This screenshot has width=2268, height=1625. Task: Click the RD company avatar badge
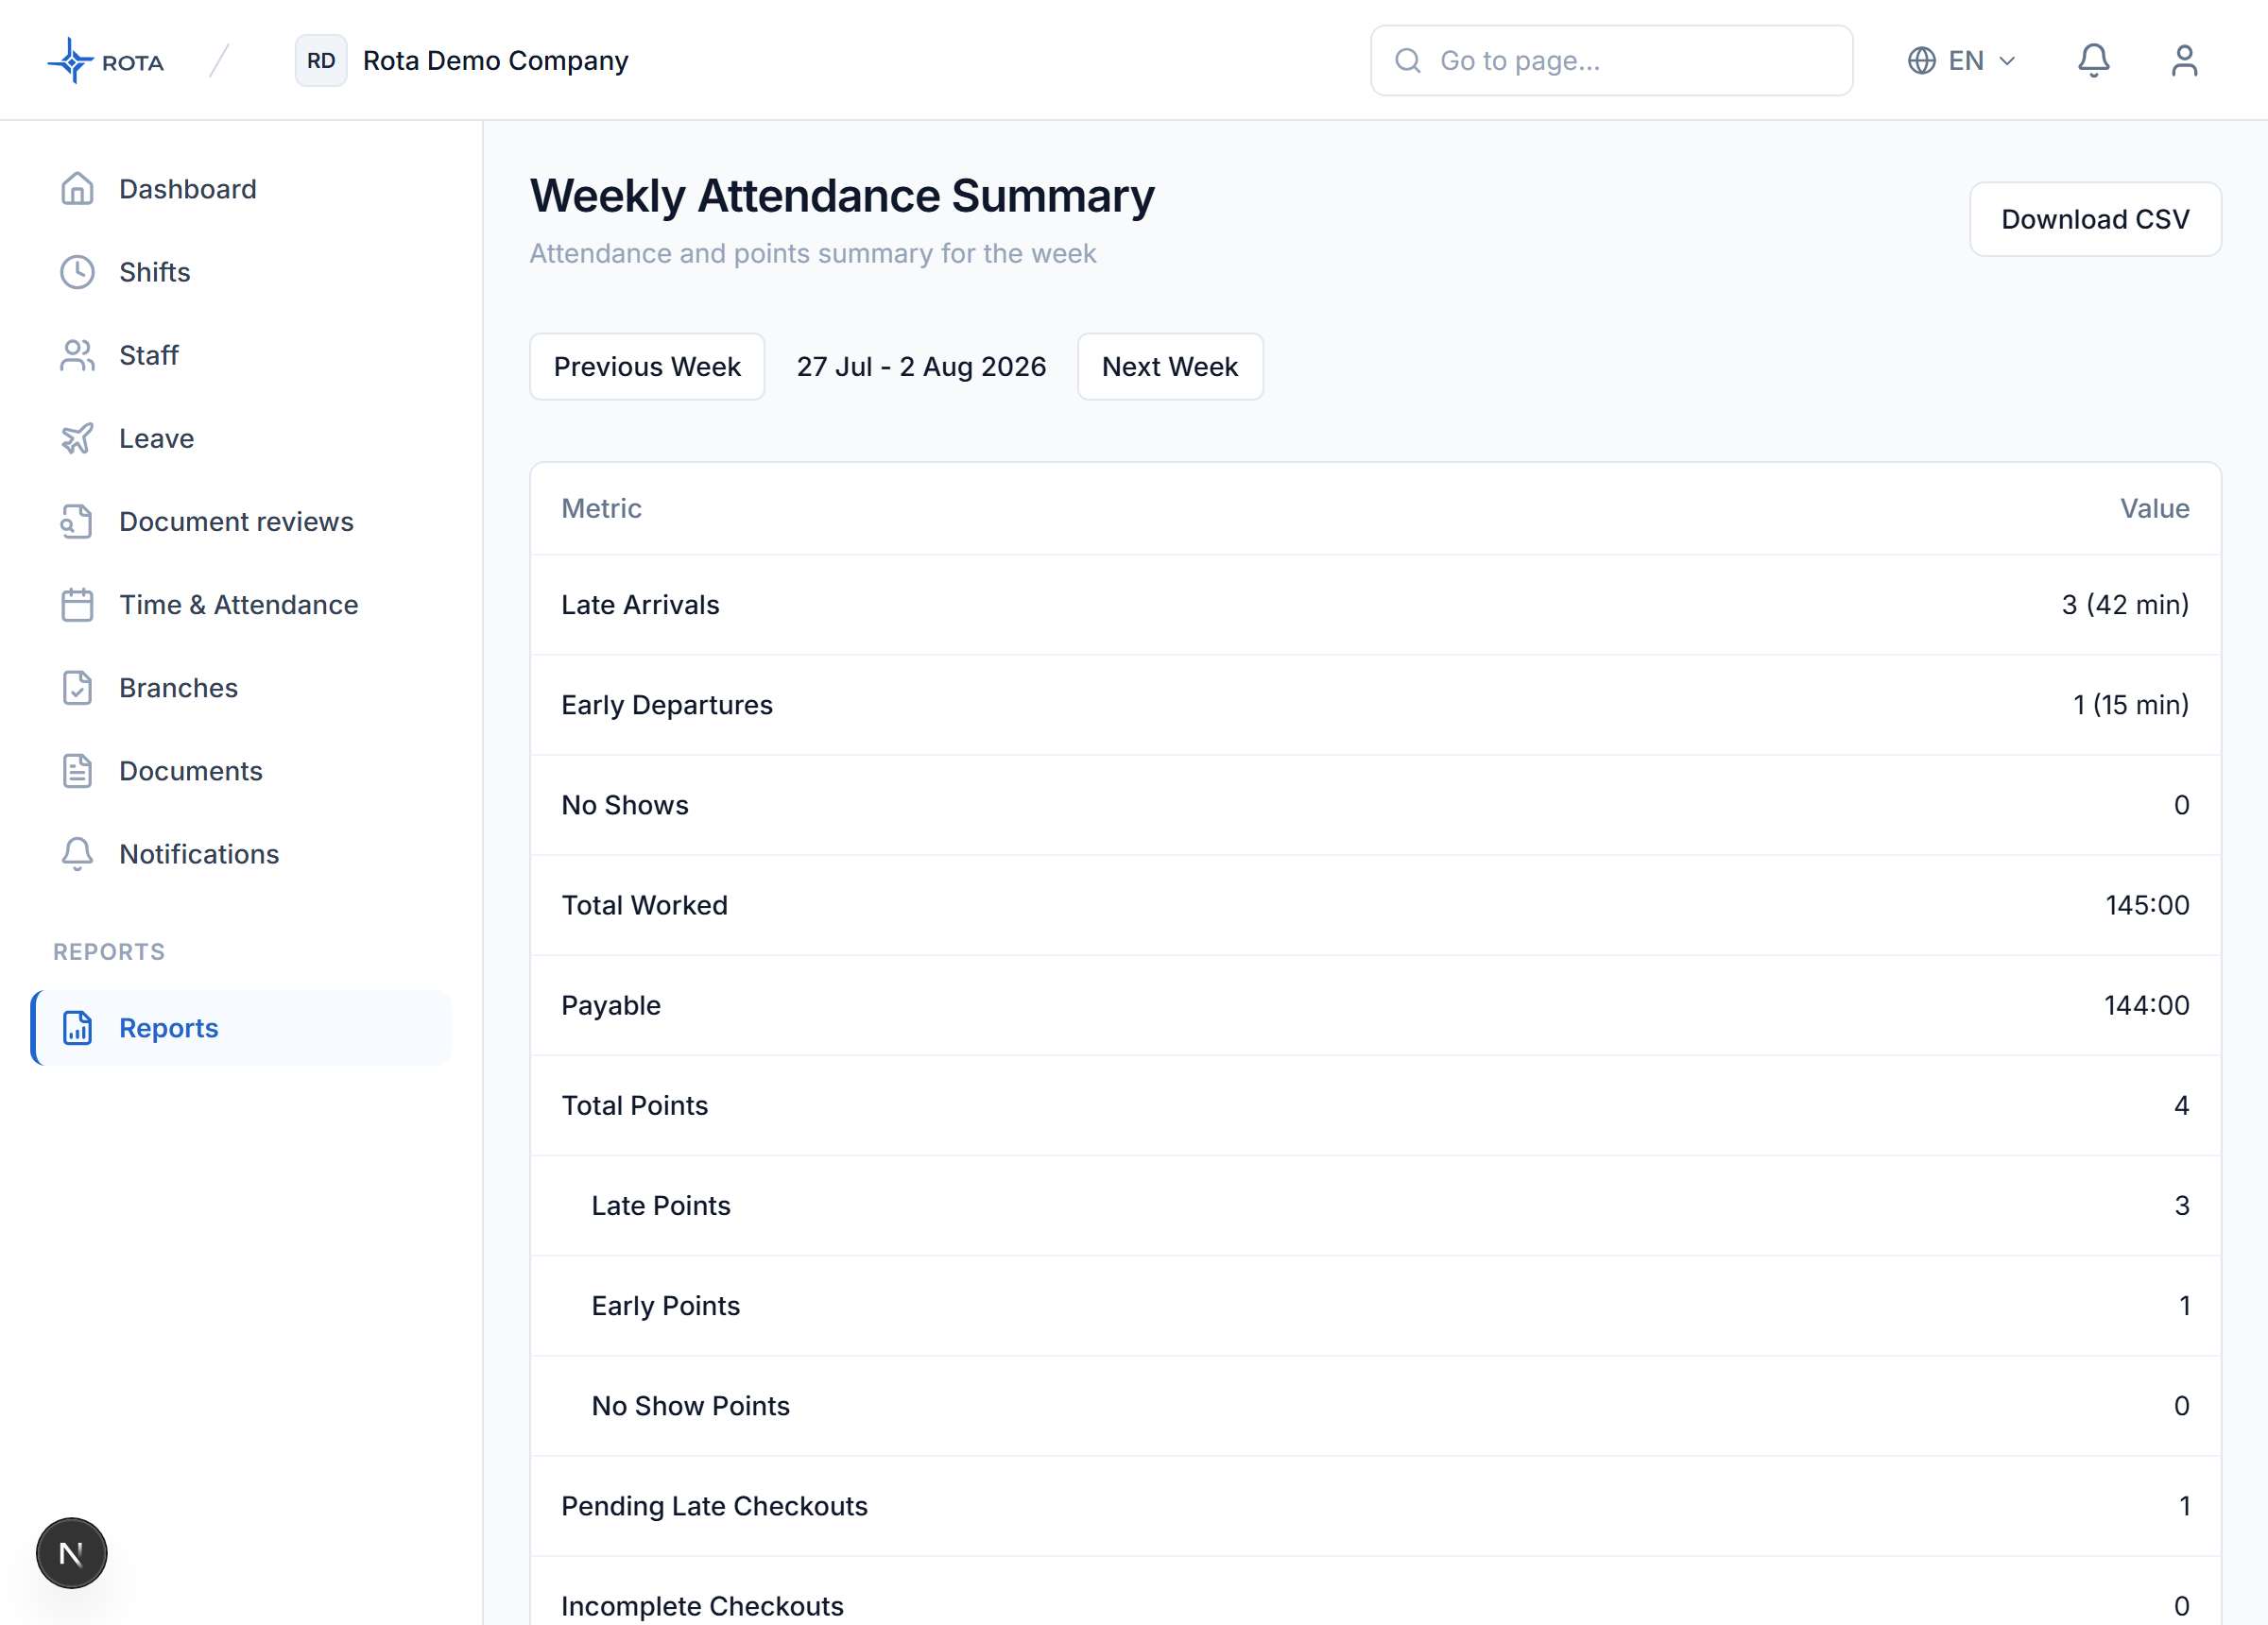click(x=321, y=61)
